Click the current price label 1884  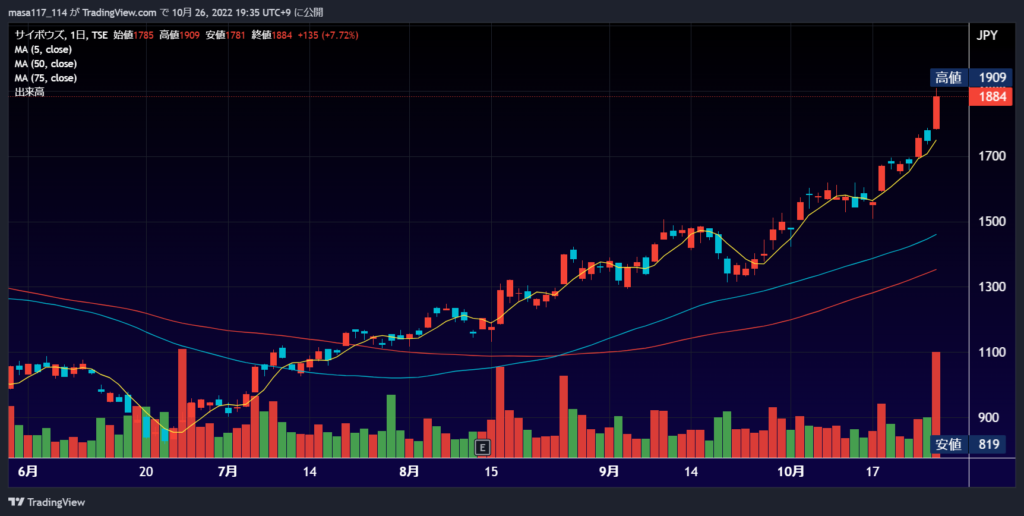(991, 97)
